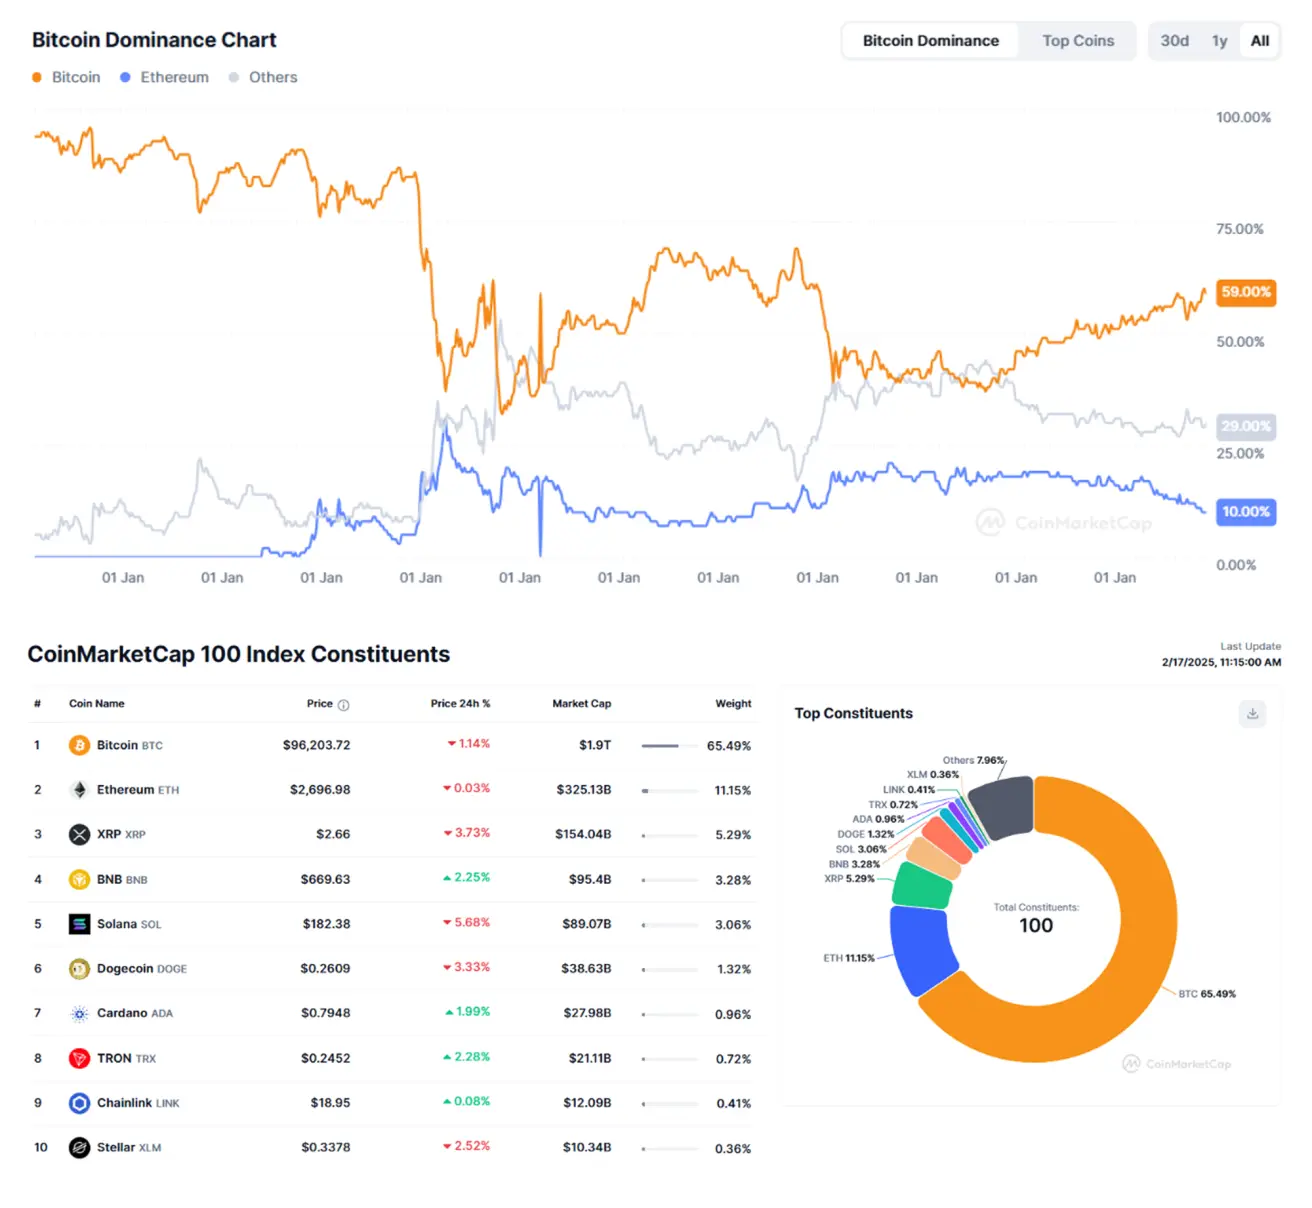This screenshot has height=1208, width=1312.
Task: Switch to the Top Coins tab
Action: coord(1078,41)
